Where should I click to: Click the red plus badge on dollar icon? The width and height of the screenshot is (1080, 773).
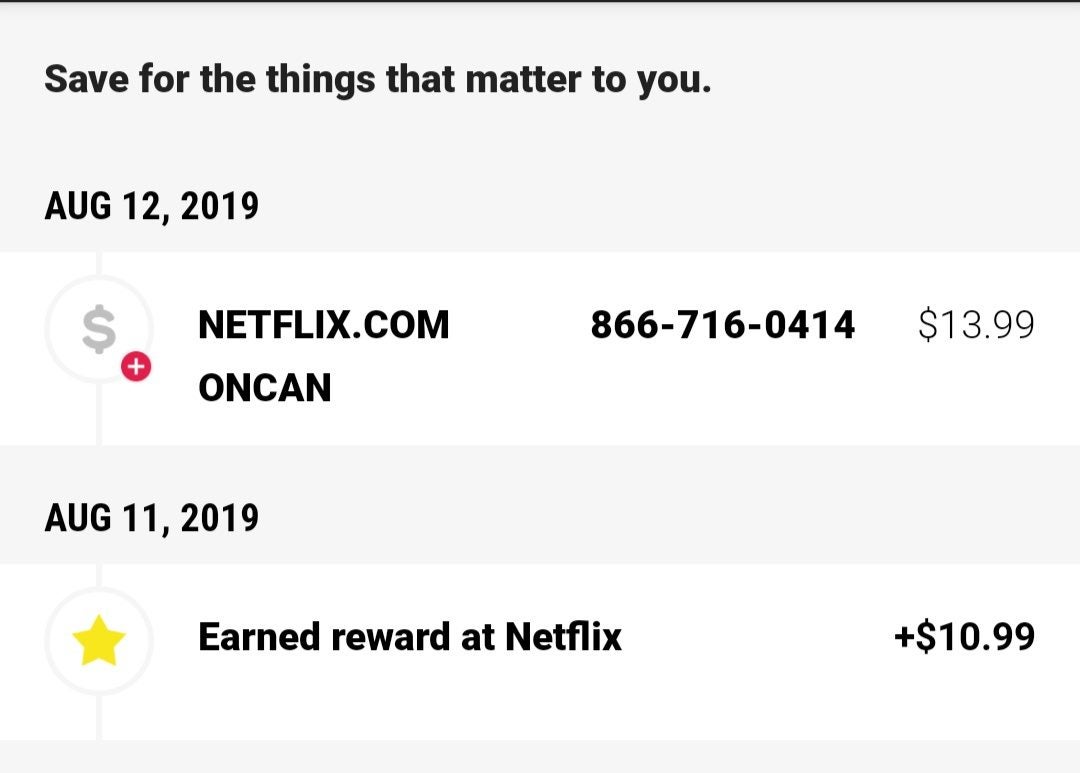coord(136,367)
